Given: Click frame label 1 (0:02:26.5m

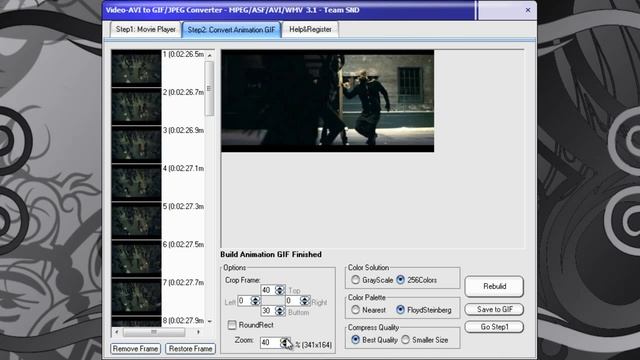Looking at the screenshot, I should [183, 54].
